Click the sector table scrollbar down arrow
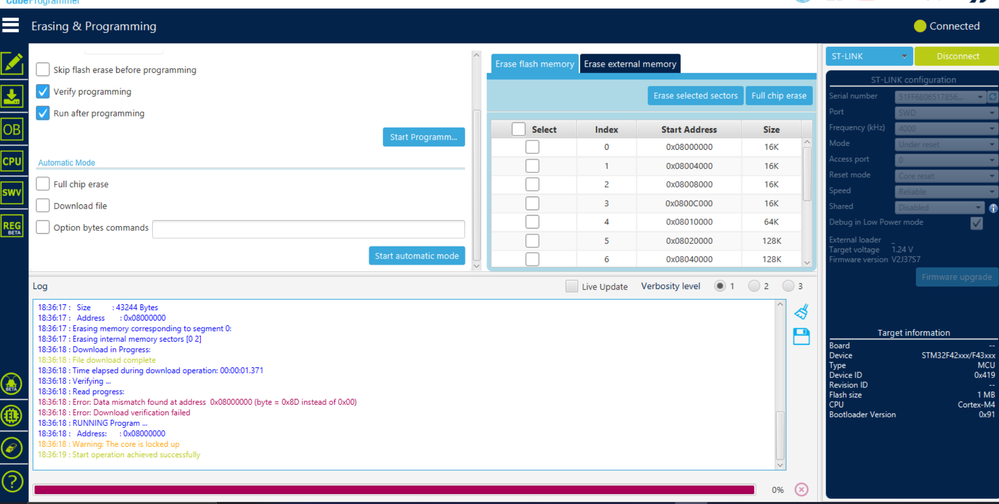 coord(807,263)
